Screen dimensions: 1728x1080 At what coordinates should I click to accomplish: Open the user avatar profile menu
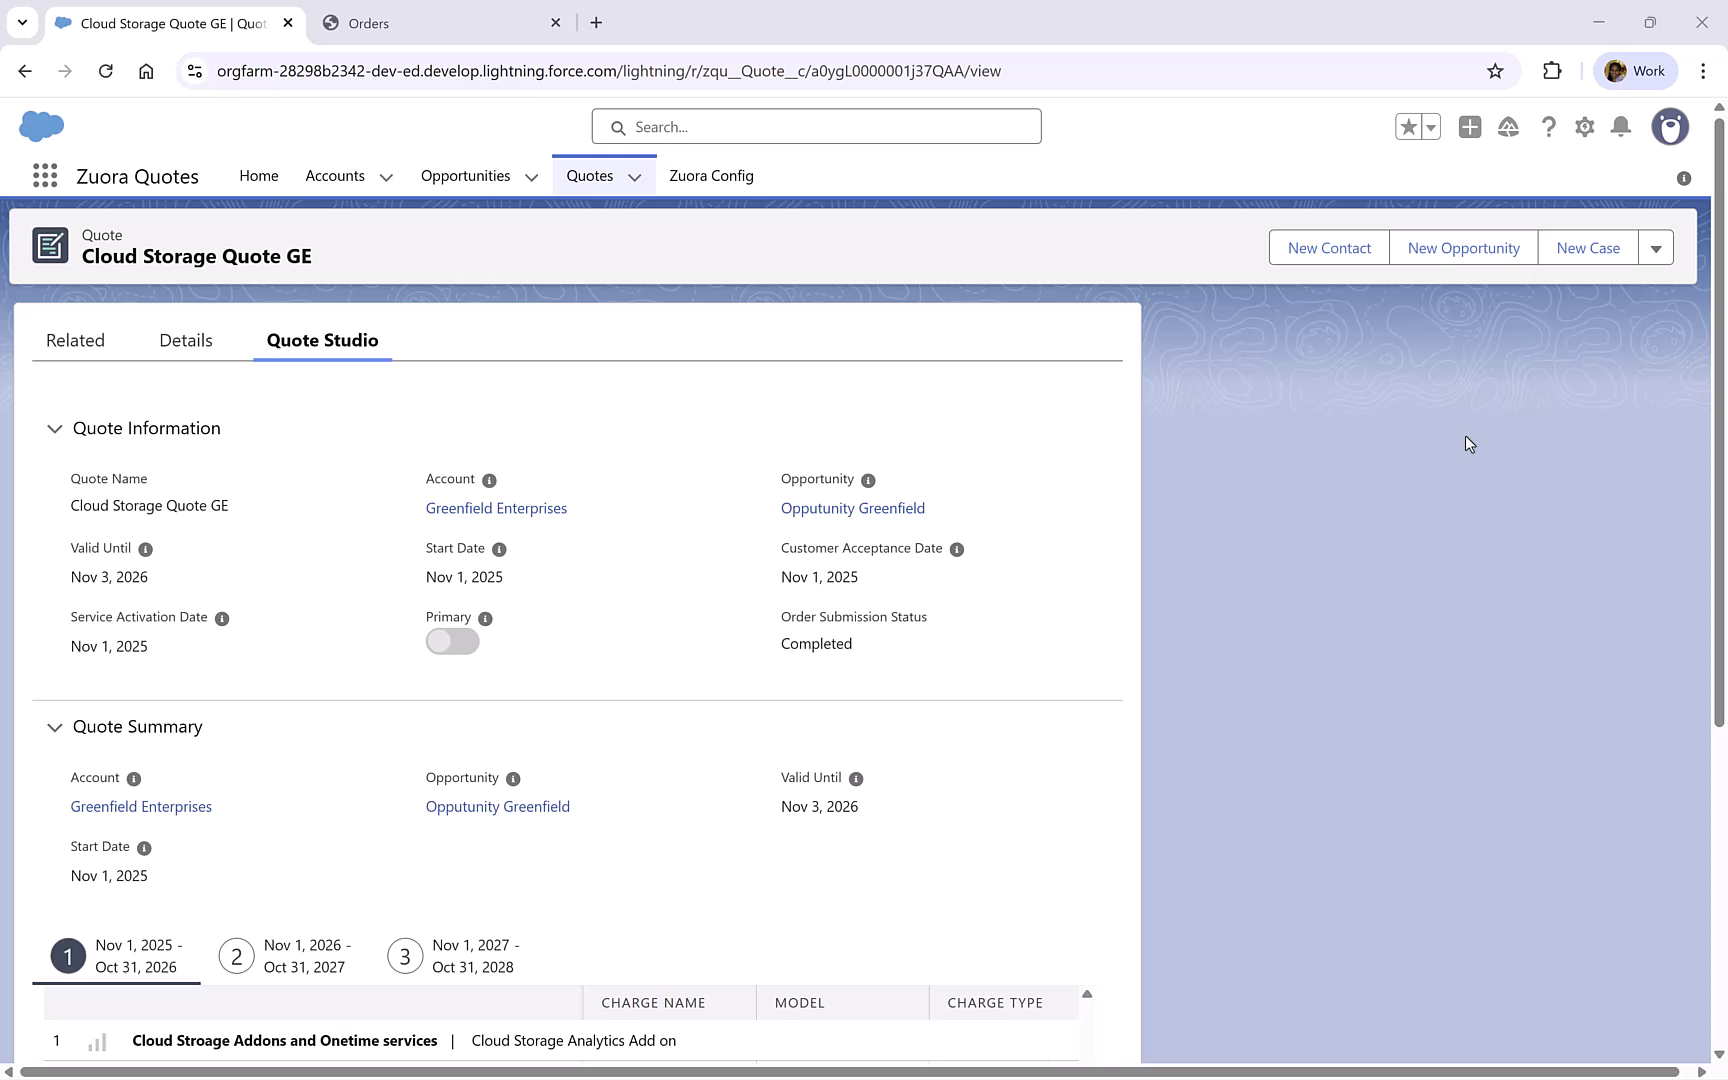pos(1671,127)
